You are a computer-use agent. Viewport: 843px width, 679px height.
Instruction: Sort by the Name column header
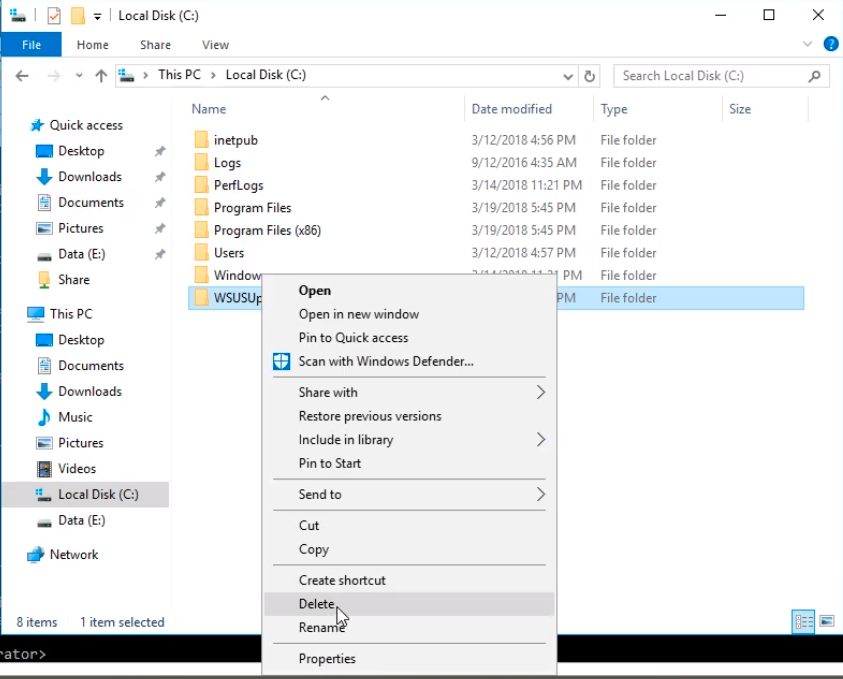[x=209, y=109]
